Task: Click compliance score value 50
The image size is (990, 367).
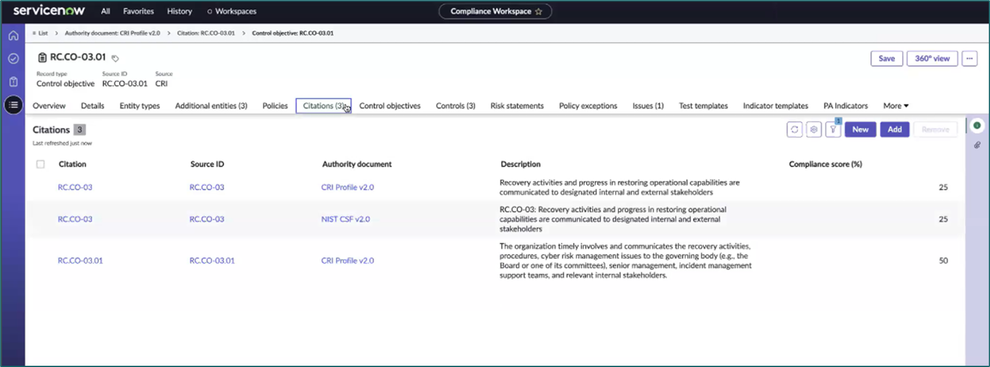Action: coord(943,260)
